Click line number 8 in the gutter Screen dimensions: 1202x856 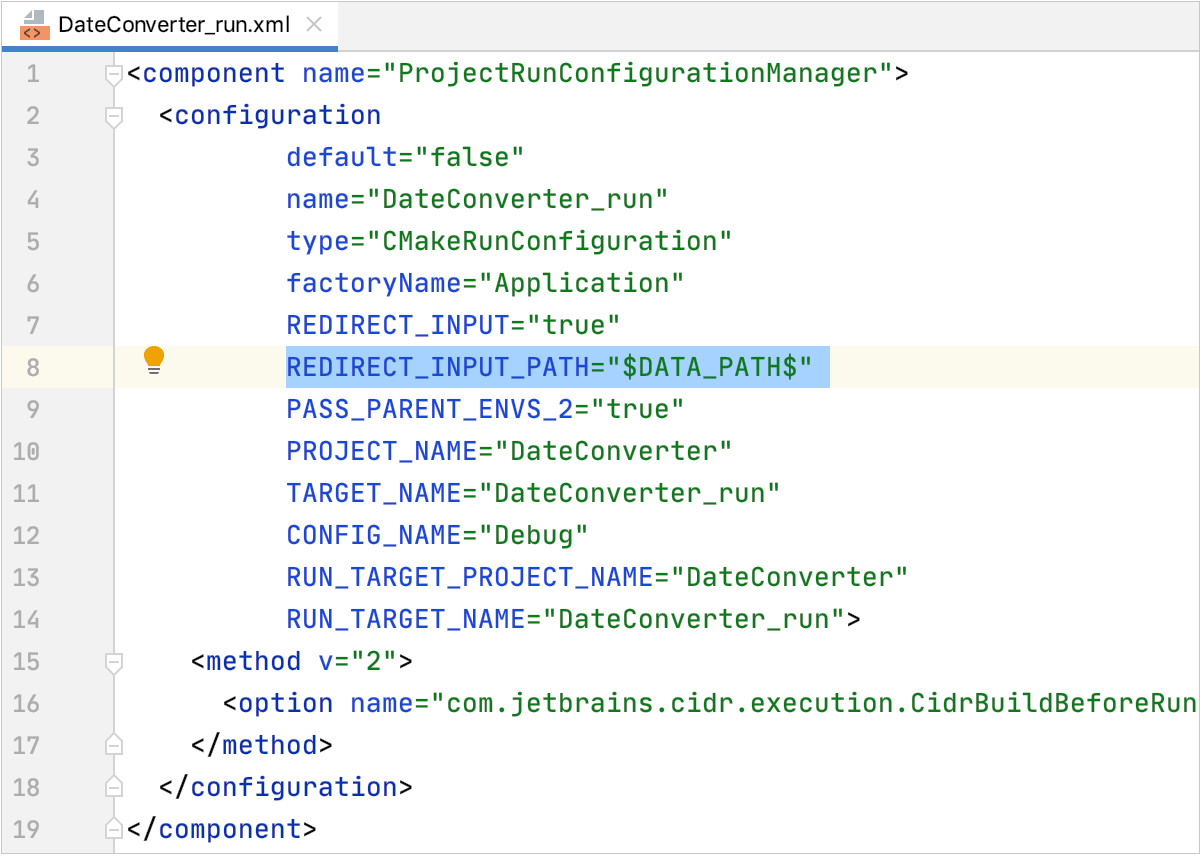(x=31, y=367)
